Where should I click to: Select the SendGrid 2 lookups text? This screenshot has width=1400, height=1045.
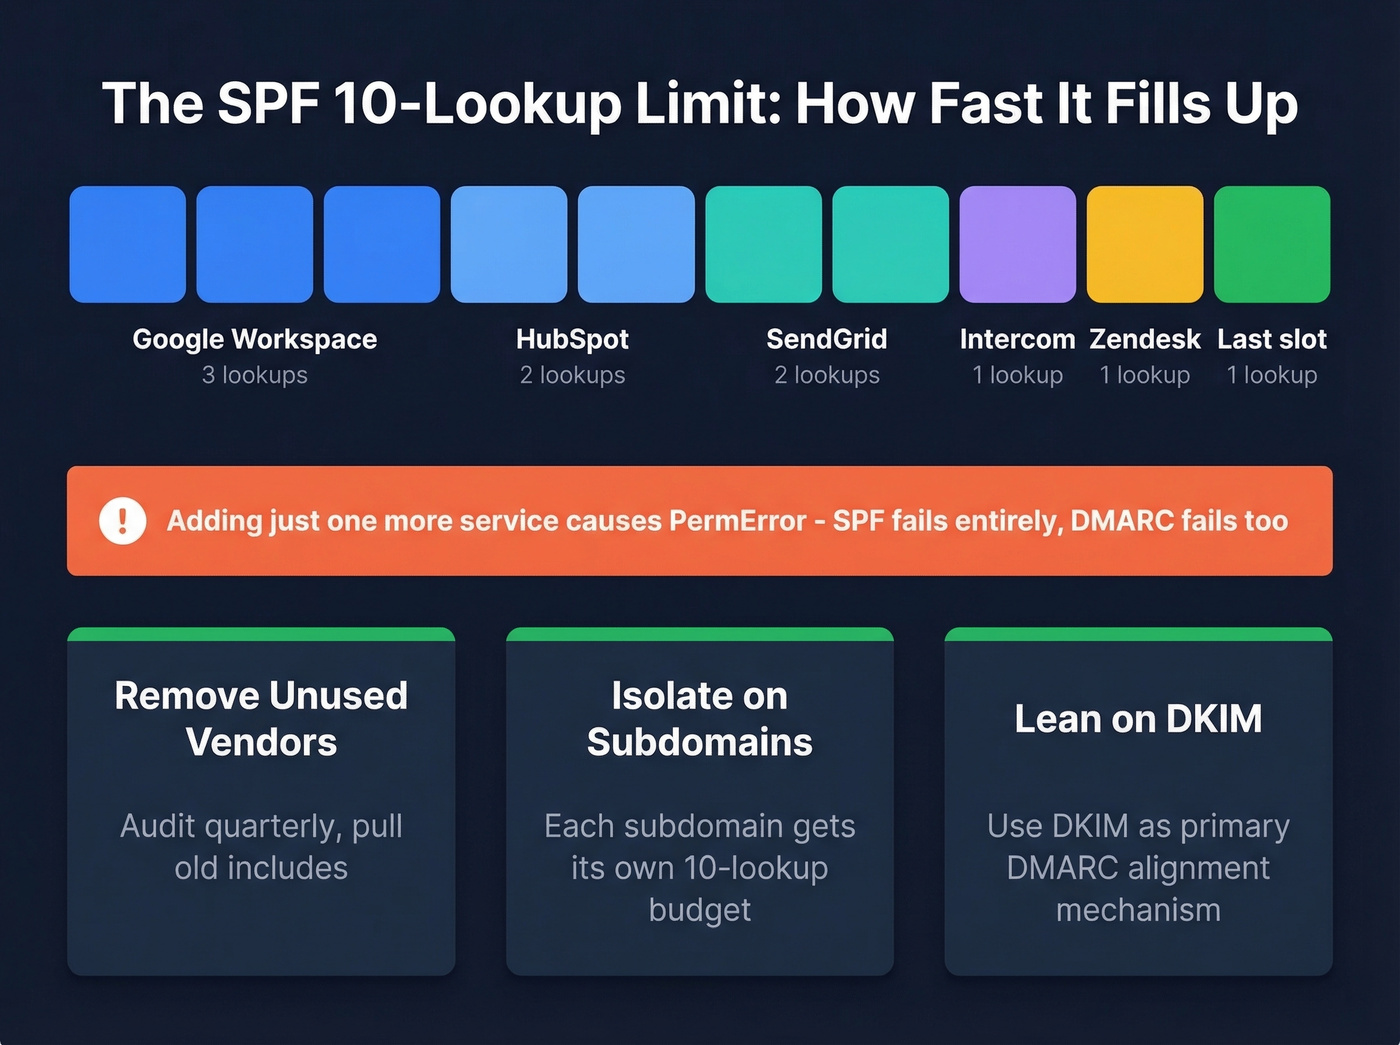click(x=827, y=375)
